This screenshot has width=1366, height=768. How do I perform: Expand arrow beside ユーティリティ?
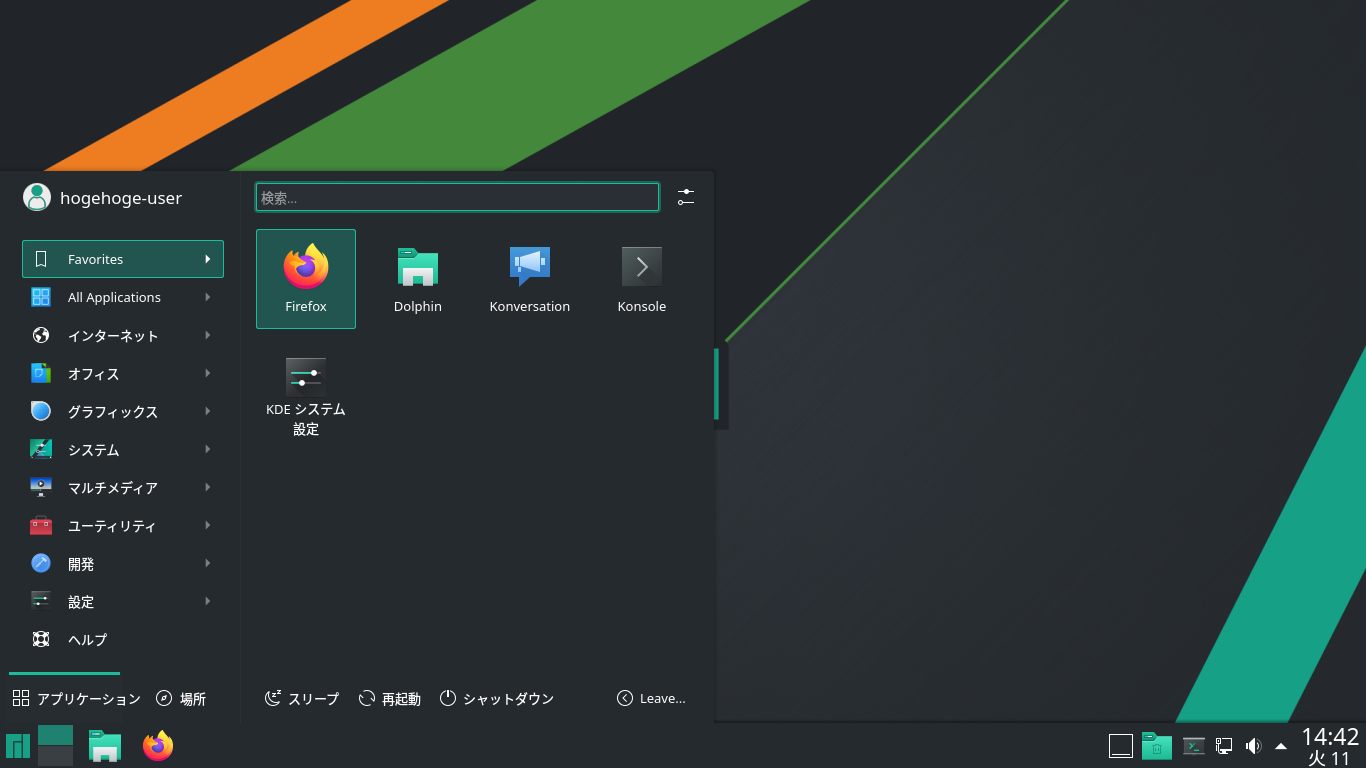(x=208, y=525)
